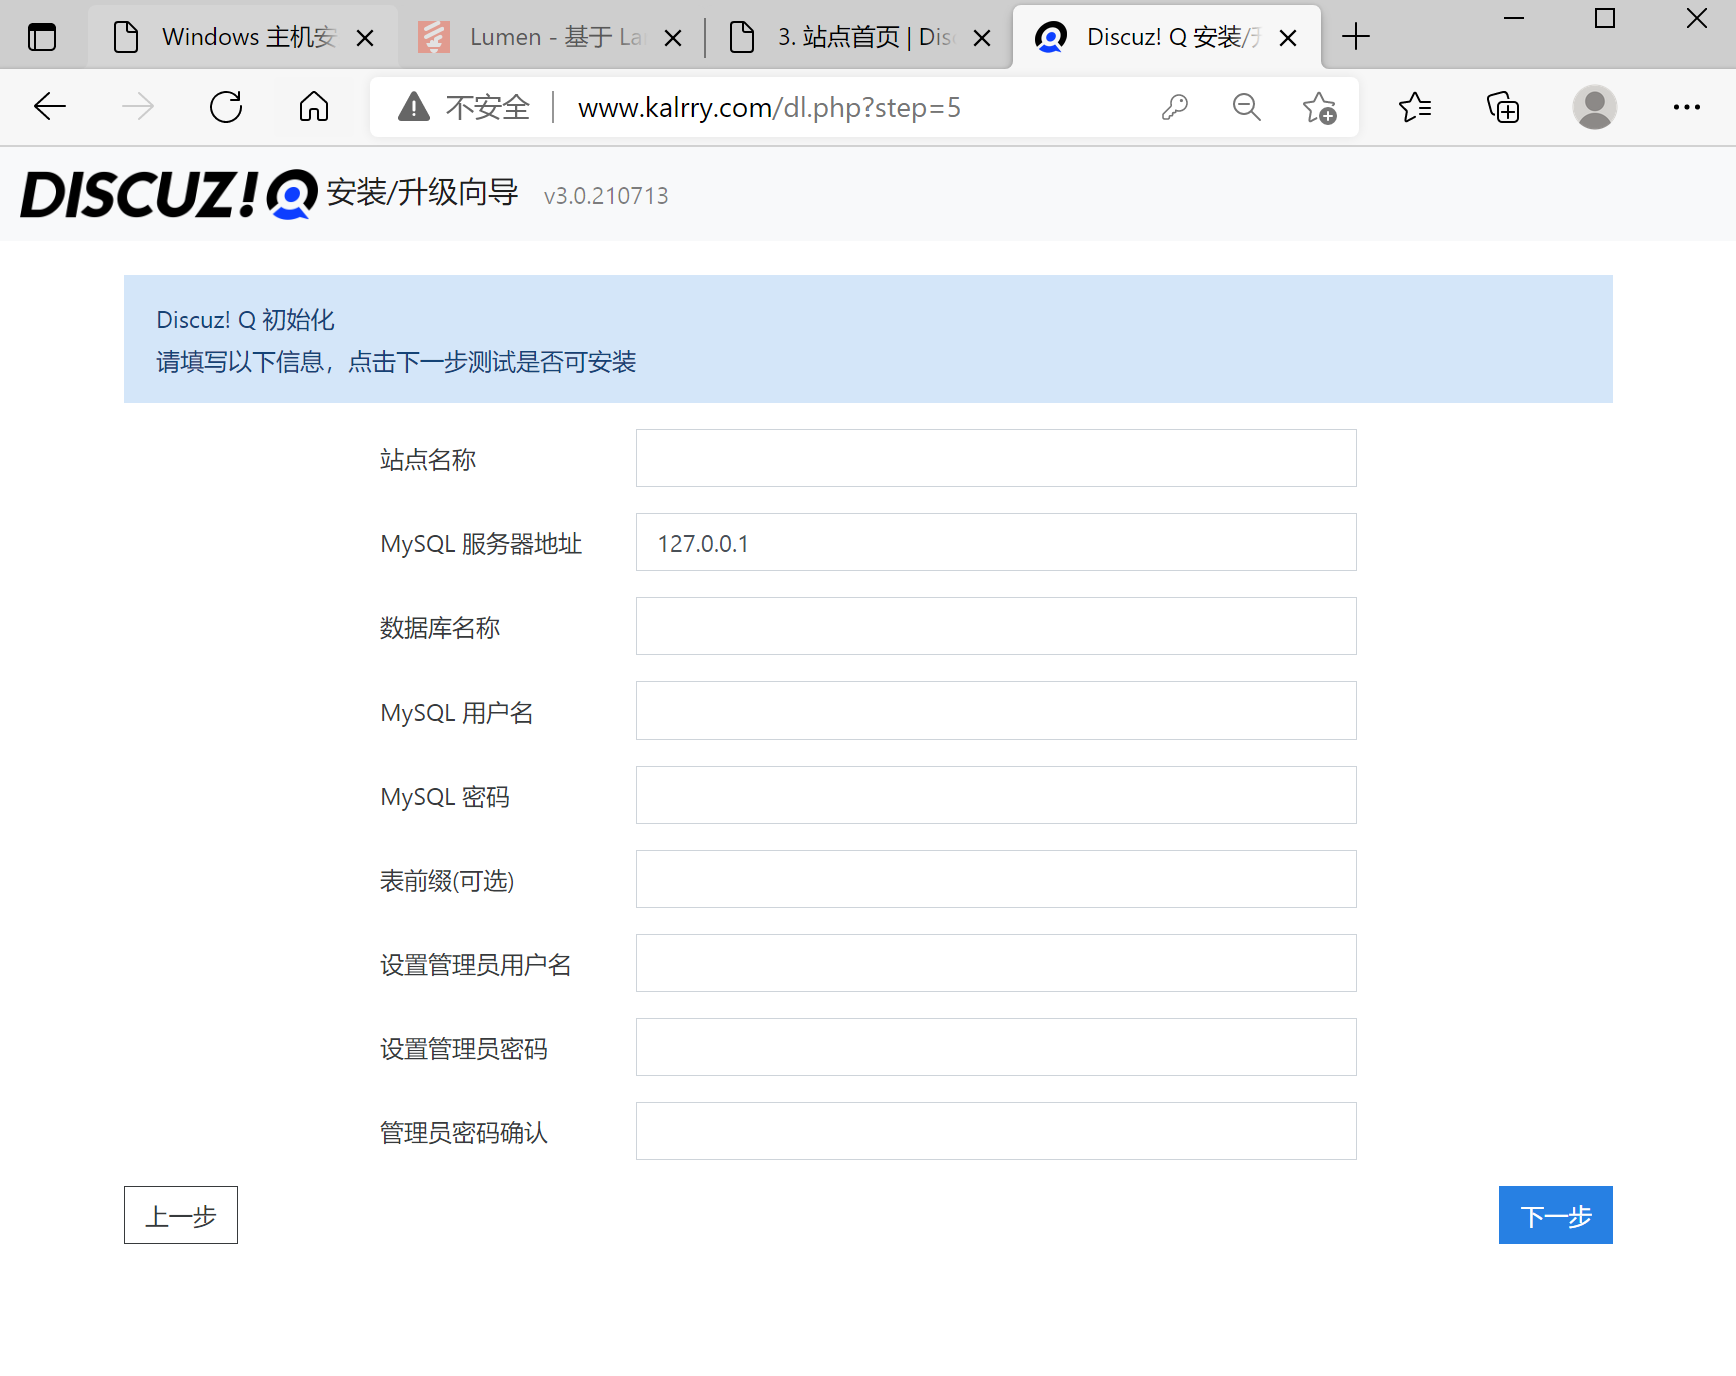Click the MySQL 密码 input field
The image size is (1736, 1376).
coord(995,795)
